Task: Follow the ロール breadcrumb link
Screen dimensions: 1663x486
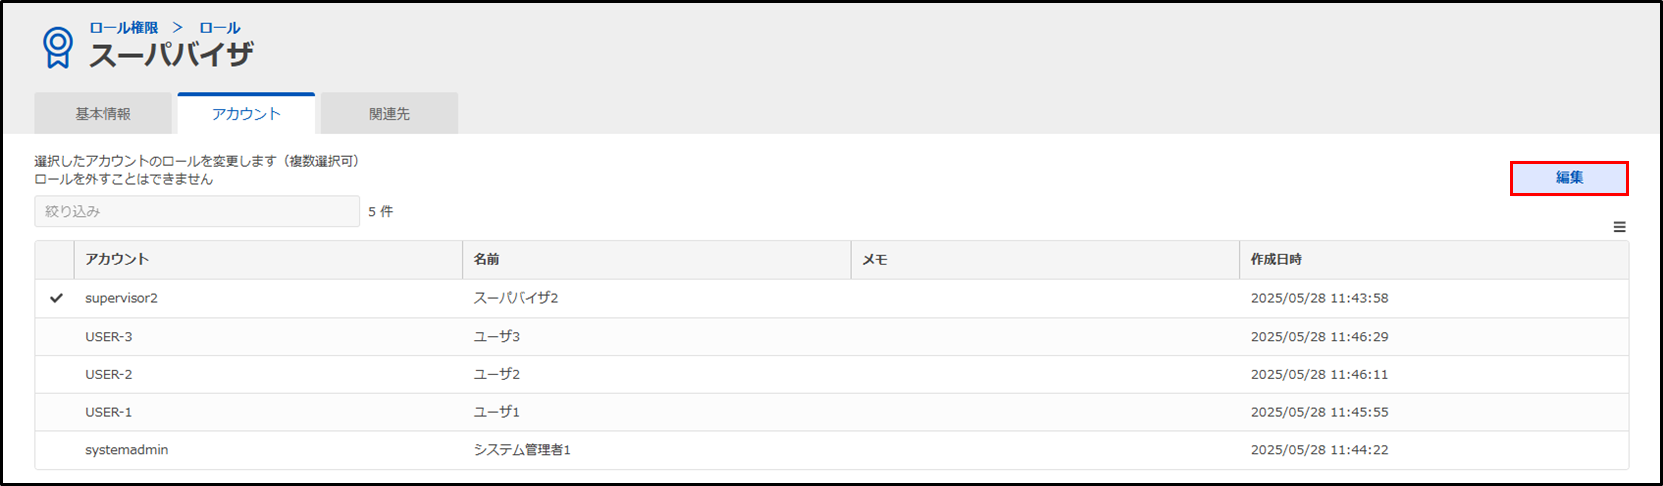Action: pos(220,28)
